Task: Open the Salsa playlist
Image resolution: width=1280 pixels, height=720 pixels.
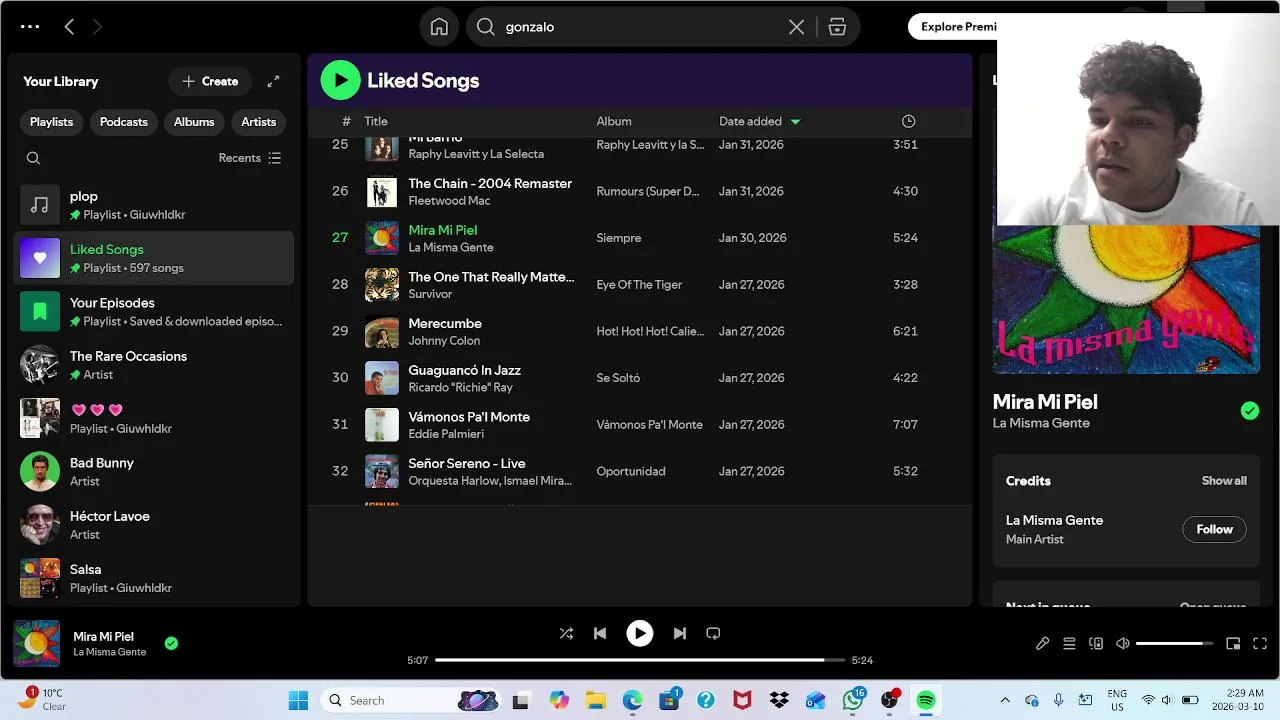Action: pyautogui.click(x=154, y=578)
